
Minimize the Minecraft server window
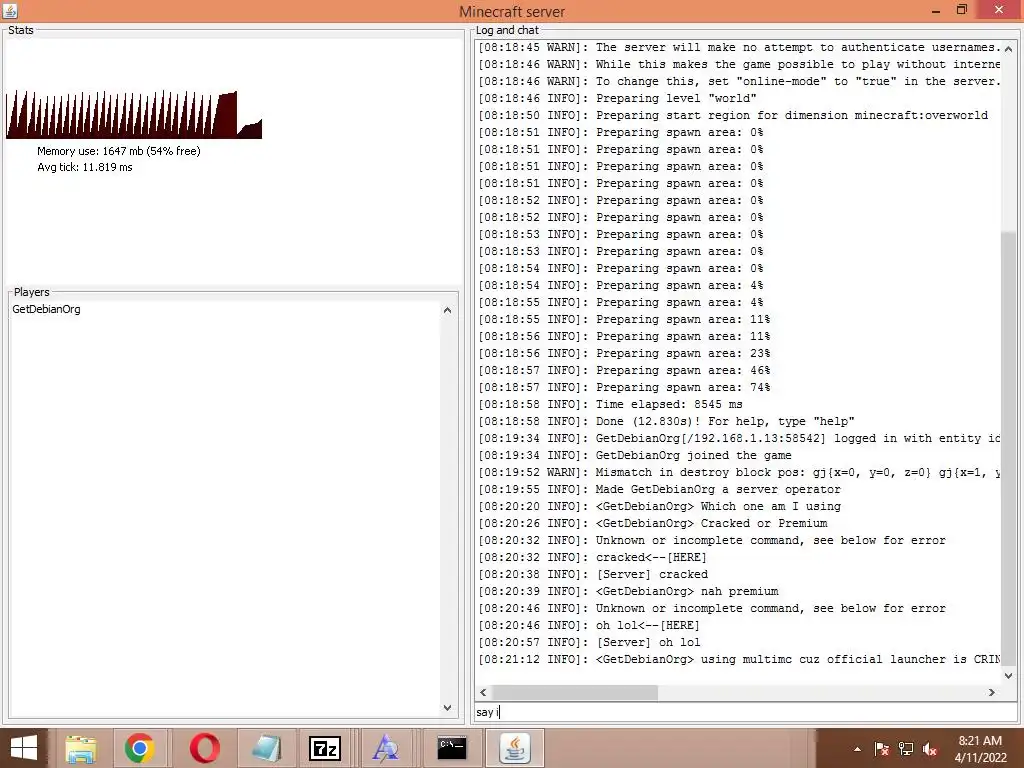935,10
